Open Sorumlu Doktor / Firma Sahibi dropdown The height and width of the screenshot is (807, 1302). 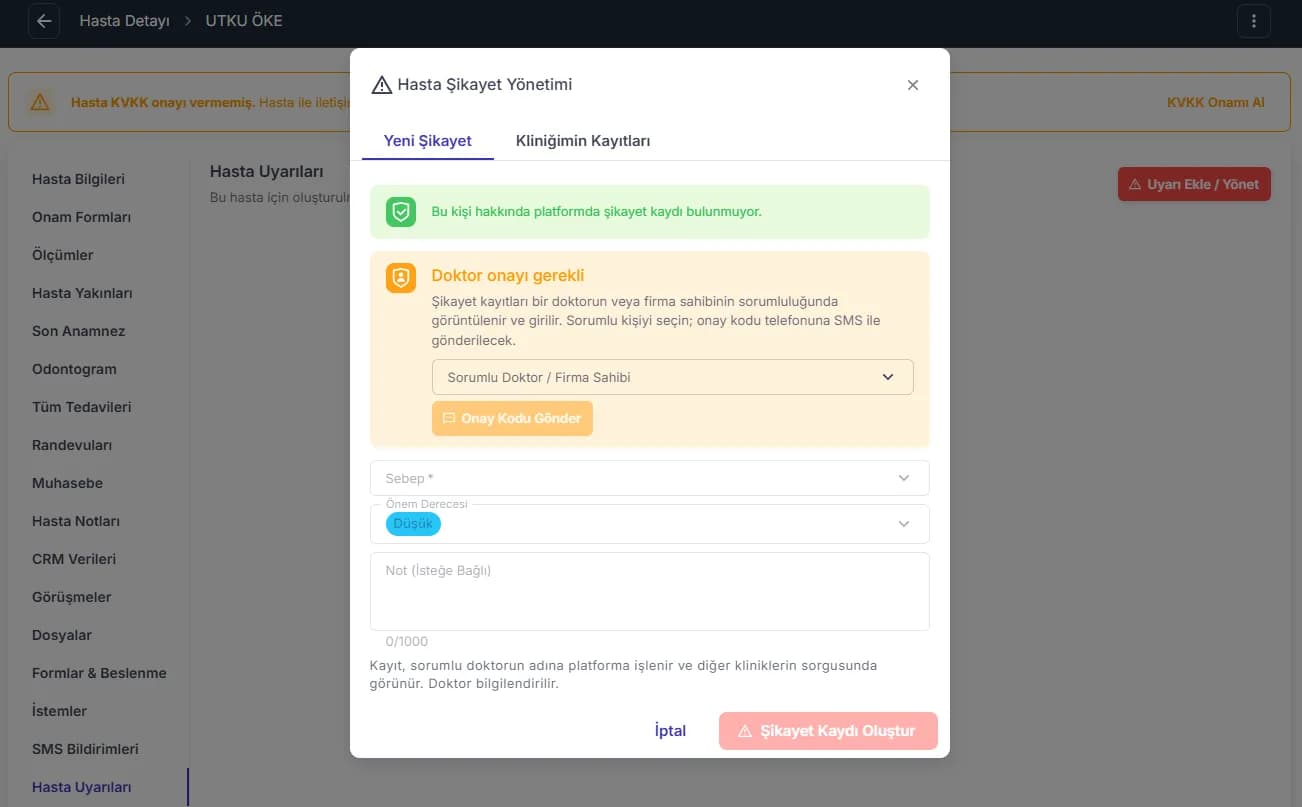(x=673, y=377)
